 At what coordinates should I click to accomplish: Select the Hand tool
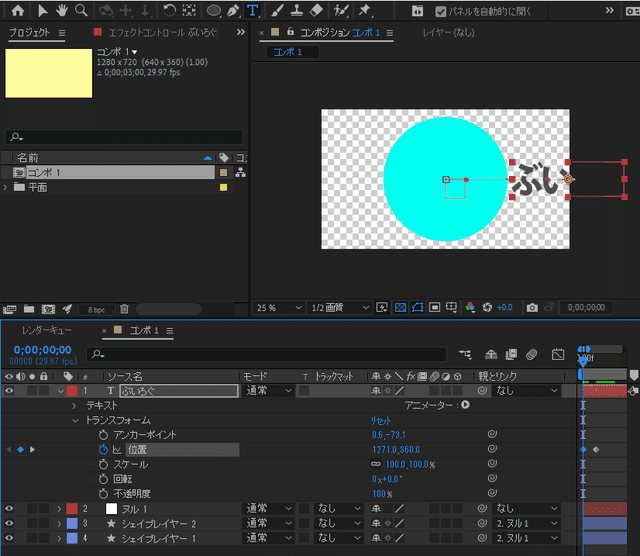click(x=62, y=11)
